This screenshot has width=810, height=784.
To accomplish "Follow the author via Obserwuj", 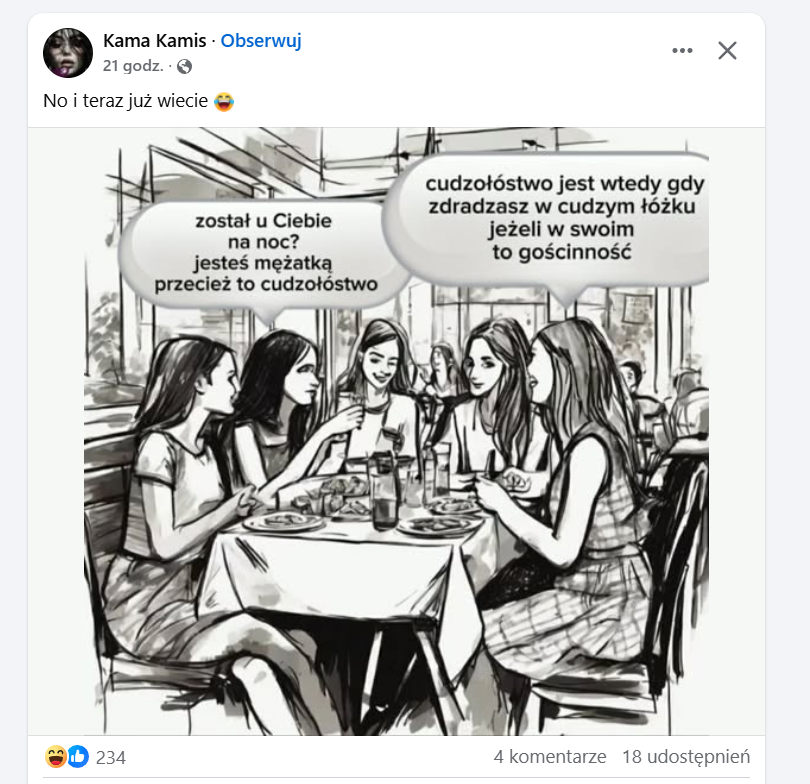I will [x=261, y=41].
